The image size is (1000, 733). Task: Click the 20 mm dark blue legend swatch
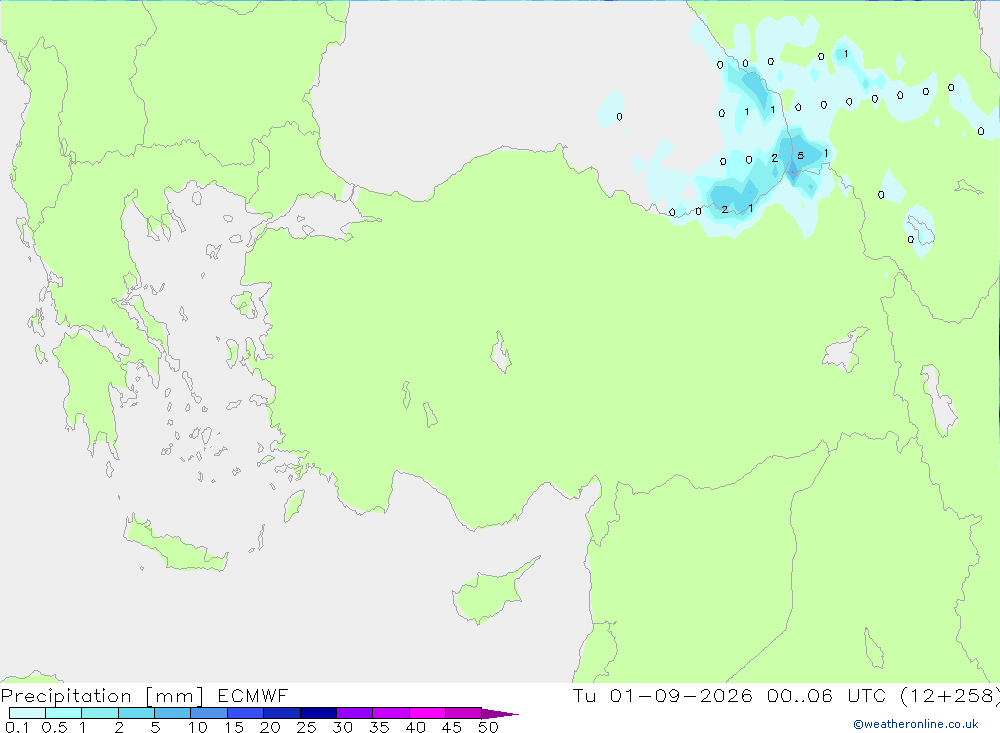281,713
